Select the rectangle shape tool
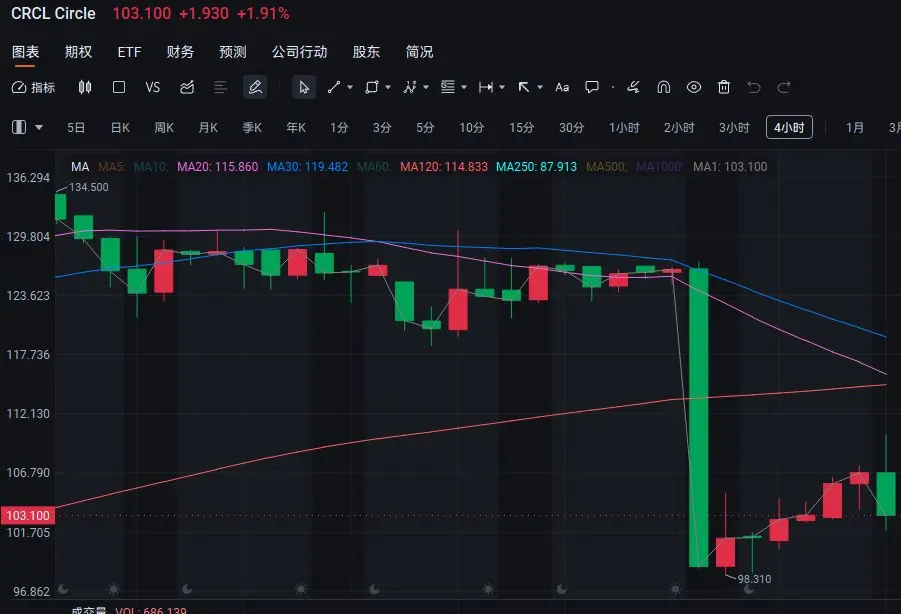The height and width of the screenshot is (614, 901). pyautogui.click(x=372, y=87)
